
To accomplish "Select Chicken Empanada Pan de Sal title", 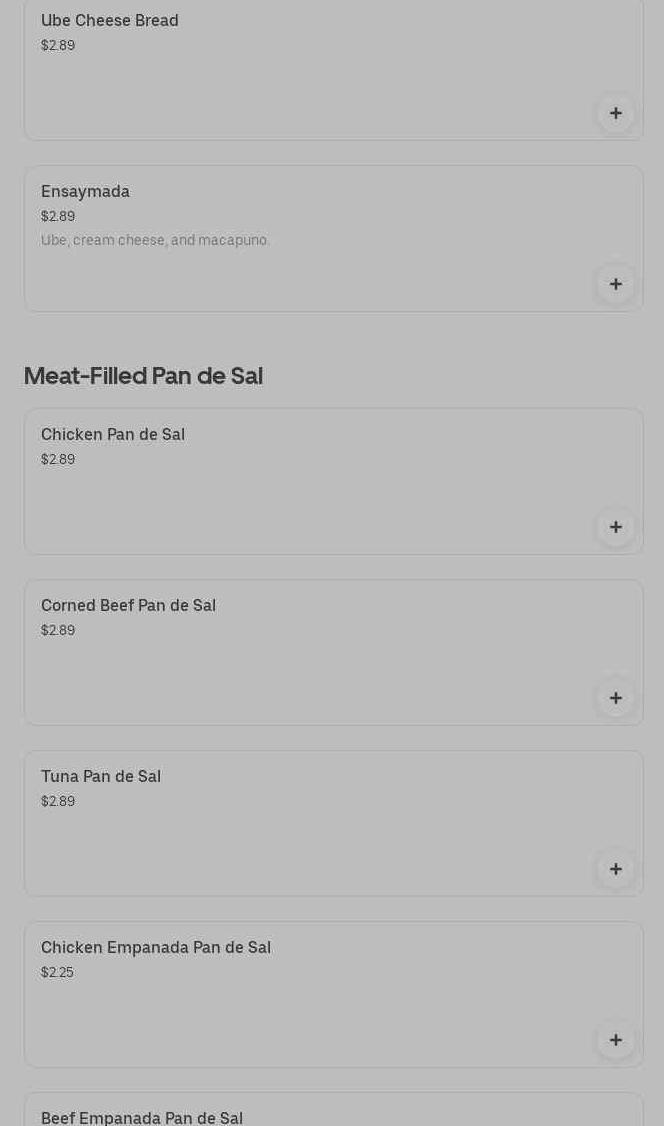I will coord(156,948).
